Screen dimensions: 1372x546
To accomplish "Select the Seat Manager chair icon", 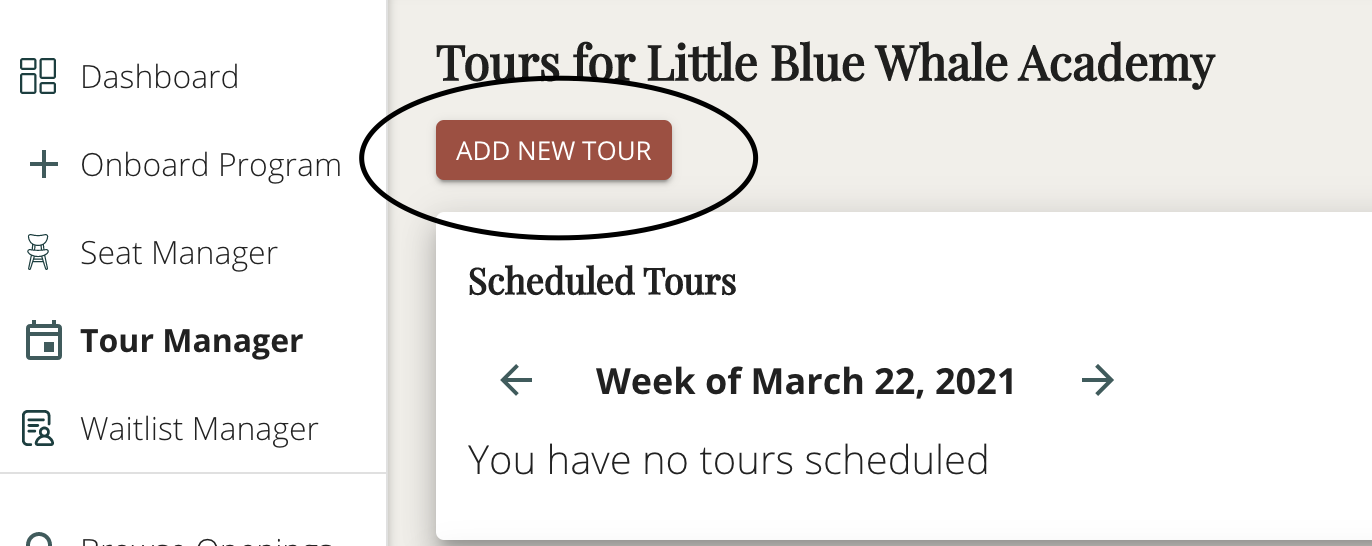I will (x=38, y=252).
